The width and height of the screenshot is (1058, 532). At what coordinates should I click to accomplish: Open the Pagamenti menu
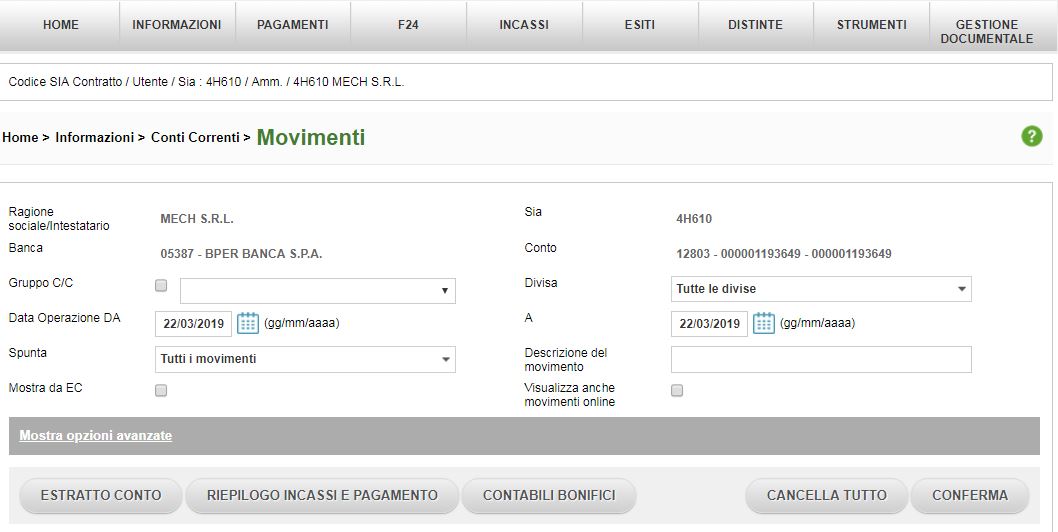coord(292,25)
